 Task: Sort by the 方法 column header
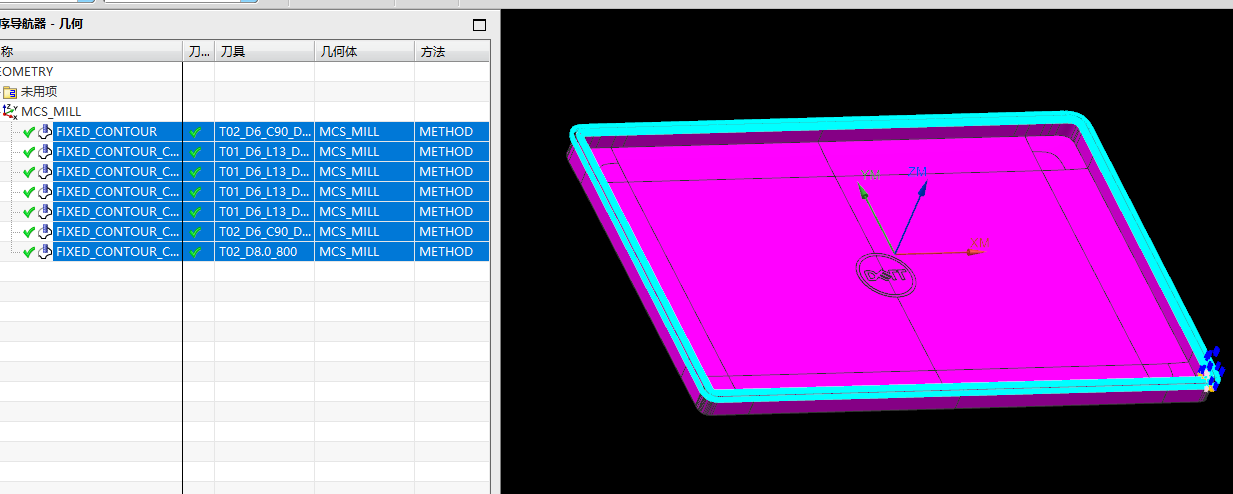pyautogui.click(x=452, y=51)
